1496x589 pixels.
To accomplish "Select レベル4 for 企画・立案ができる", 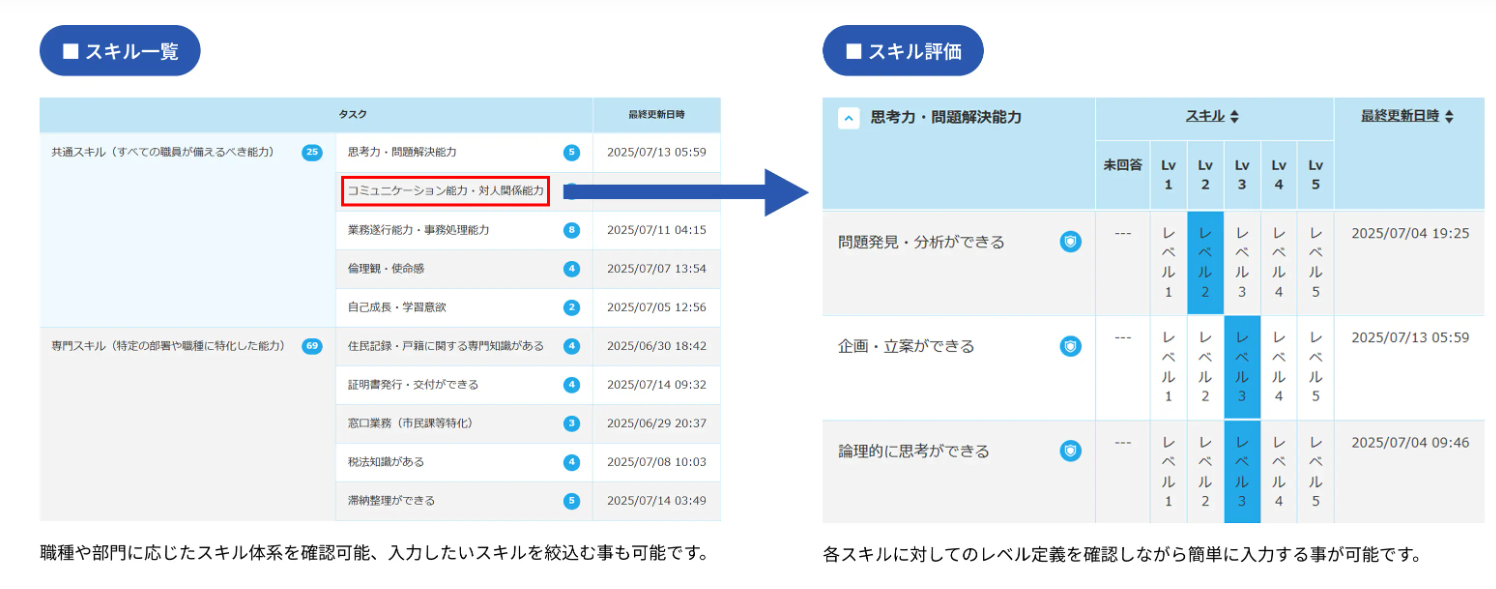I will (x=1279, y=366).
